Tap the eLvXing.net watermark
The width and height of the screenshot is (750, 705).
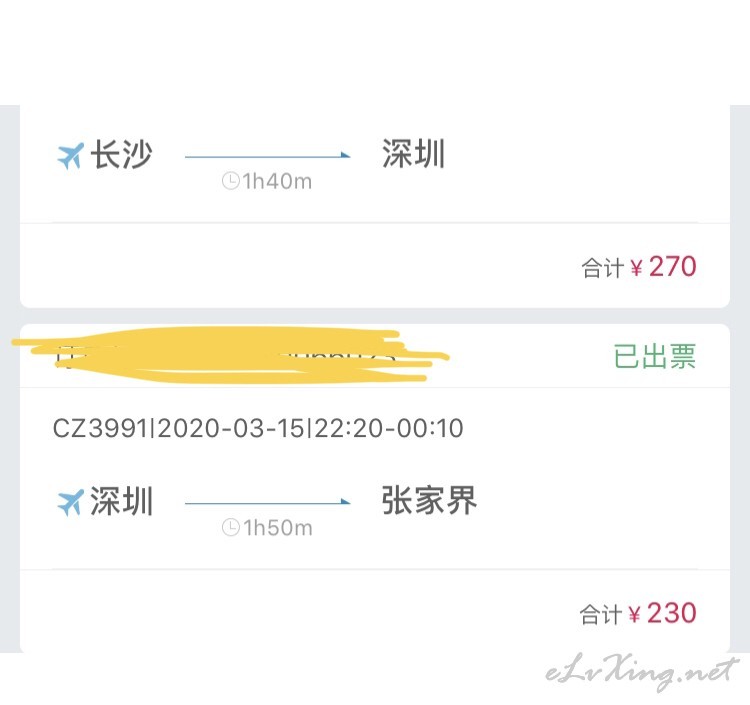tap(641, 672)
